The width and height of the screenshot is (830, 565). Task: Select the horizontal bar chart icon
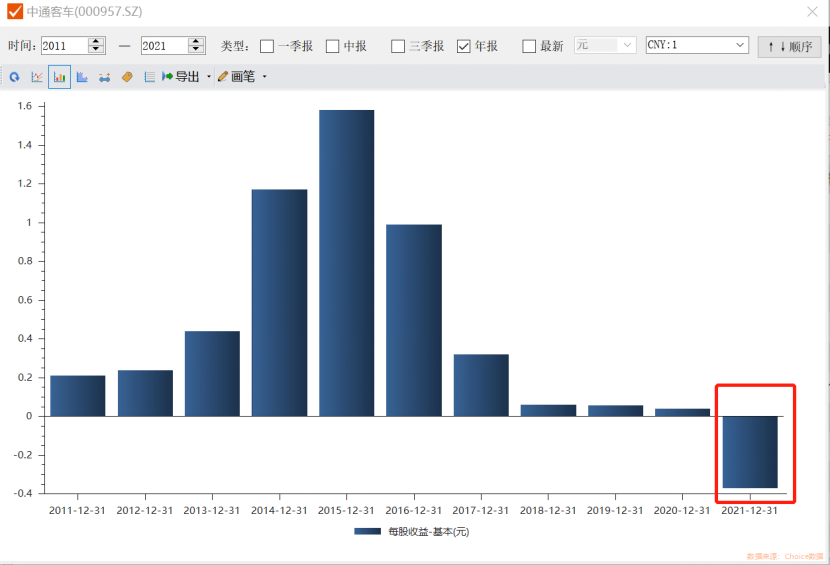82,77
